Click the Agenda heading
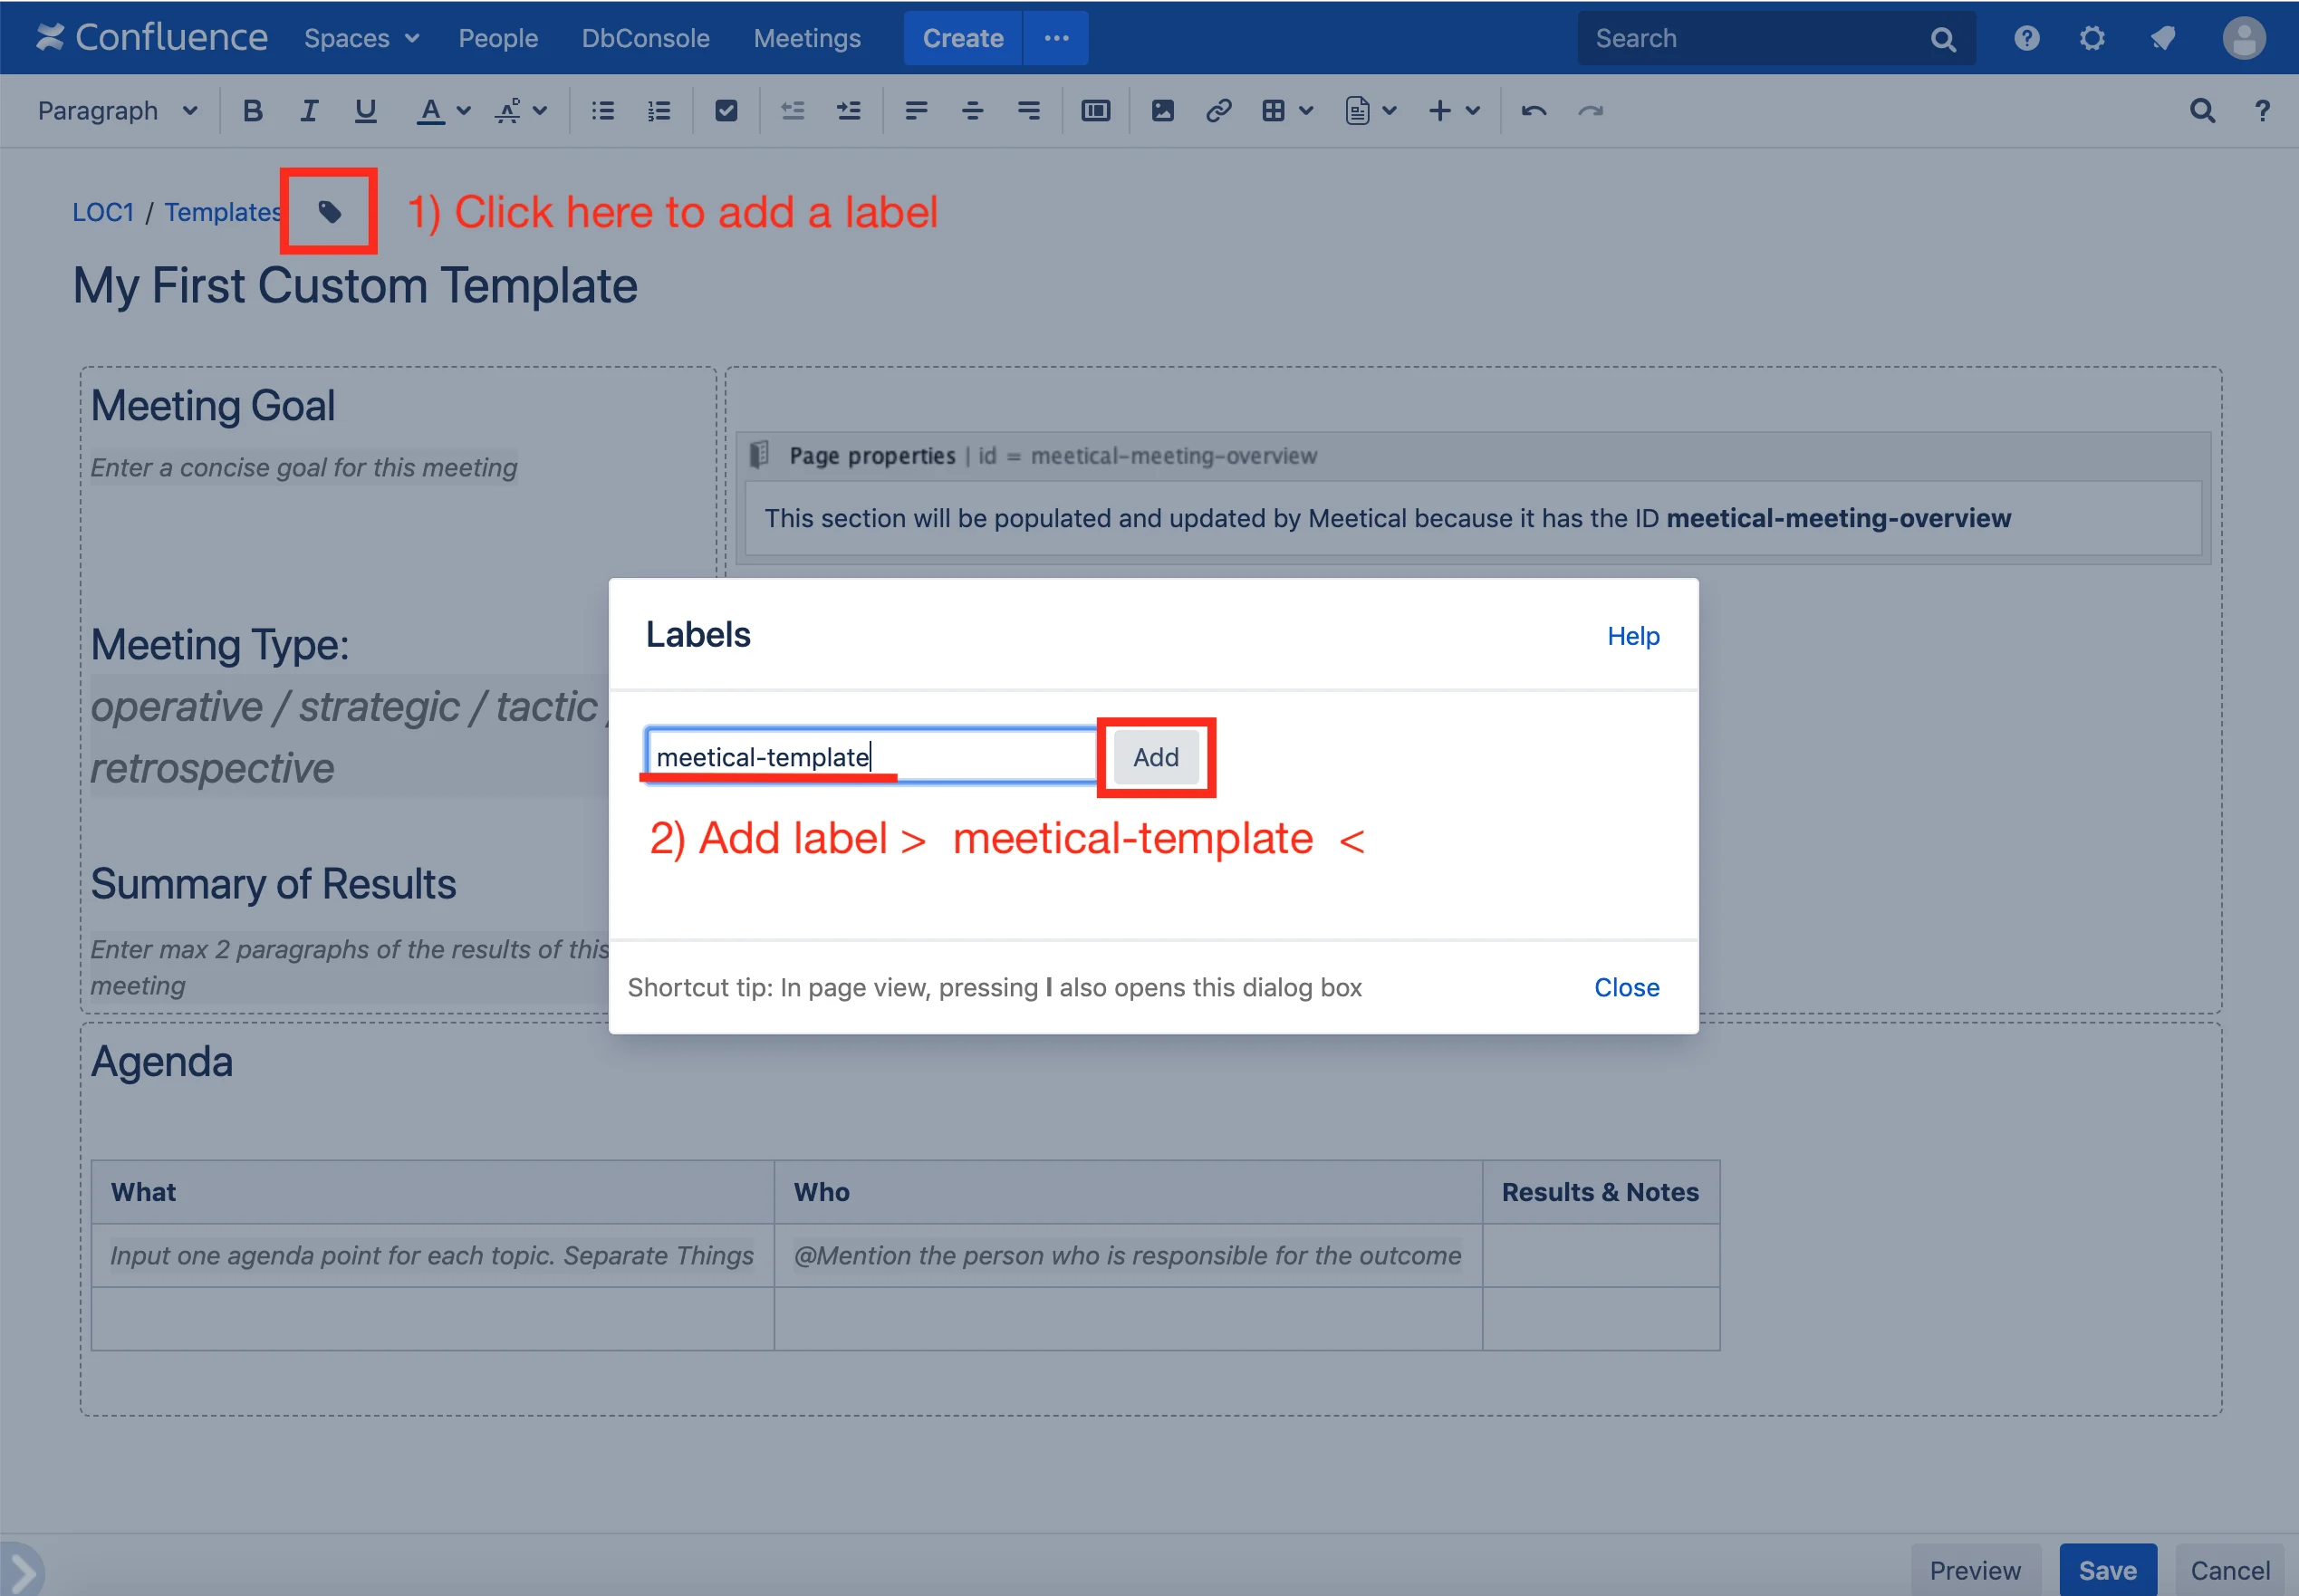The width and height of the screenshot is (2299, 1596). [162, 1061]
